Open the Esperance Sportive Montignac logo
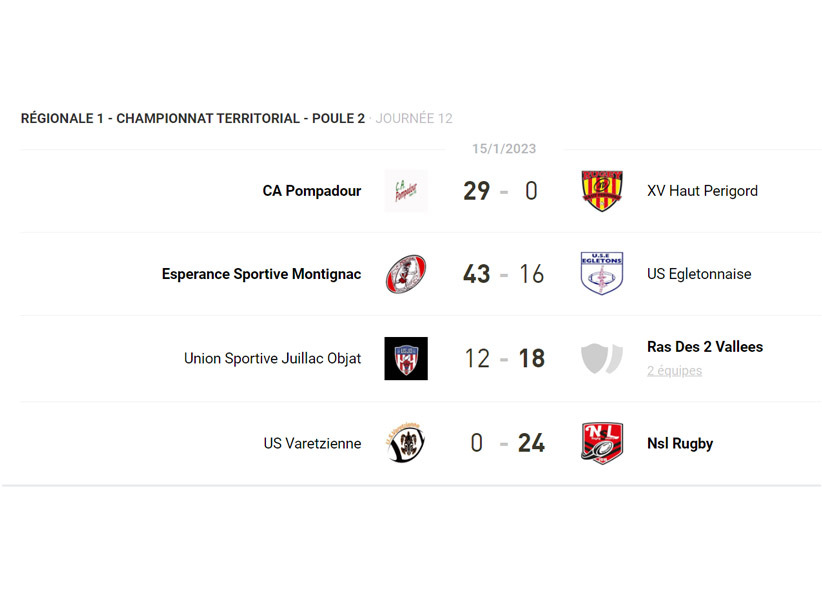Image resolution: width=822 pixels, height=595 pixels. coord(405,274)
